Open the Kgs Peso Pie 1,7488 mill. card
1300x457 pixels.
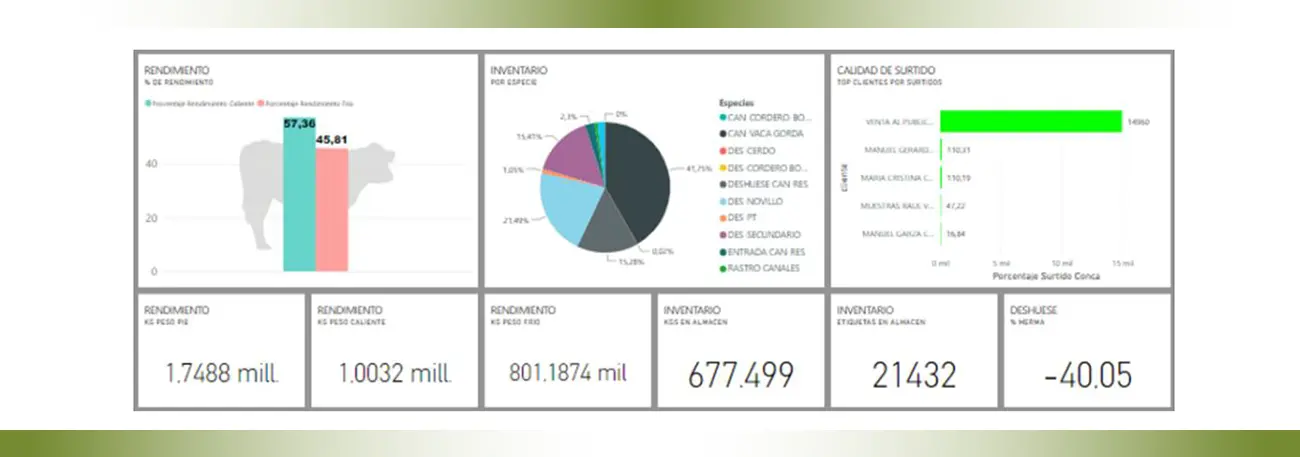(x=221, y=350)
